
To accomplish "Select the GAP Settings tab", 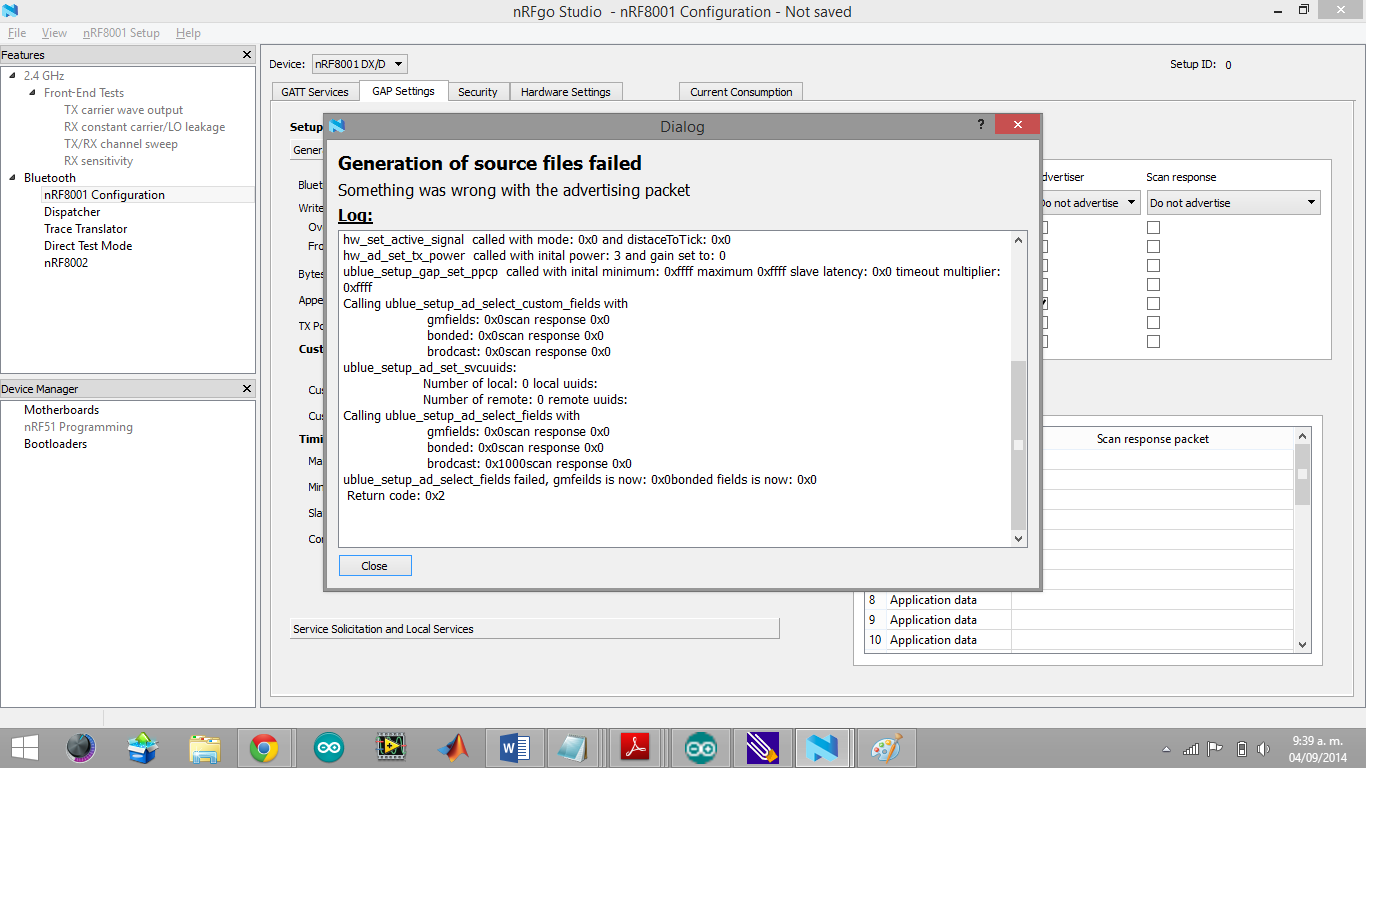I will (404, 91).
